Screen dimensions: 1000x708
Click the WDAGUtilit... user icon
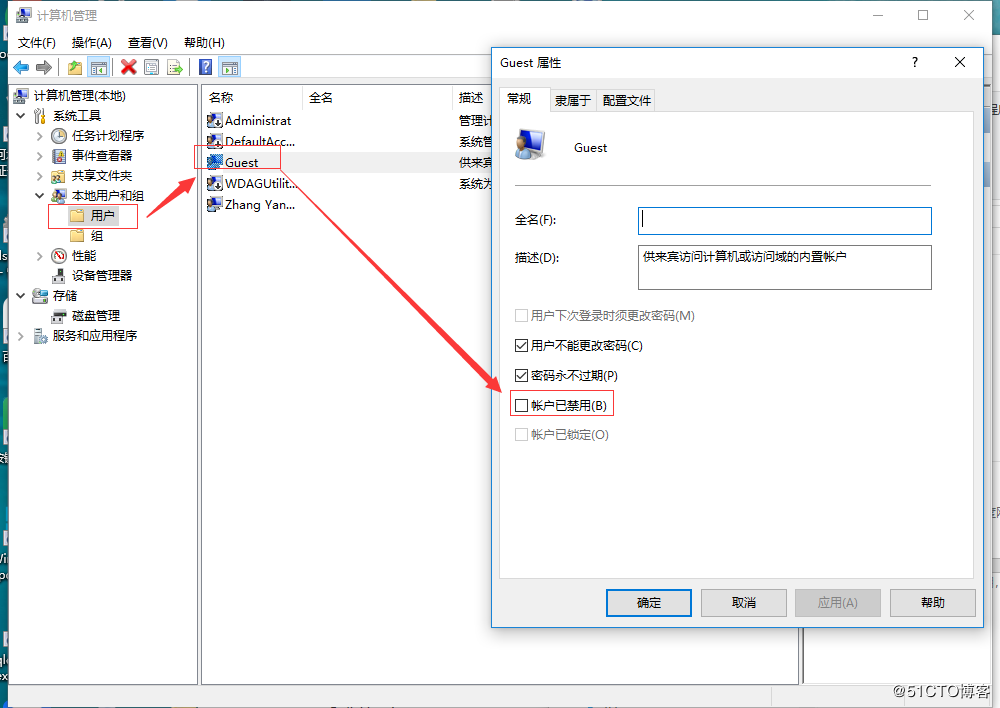tap(214, 184)
